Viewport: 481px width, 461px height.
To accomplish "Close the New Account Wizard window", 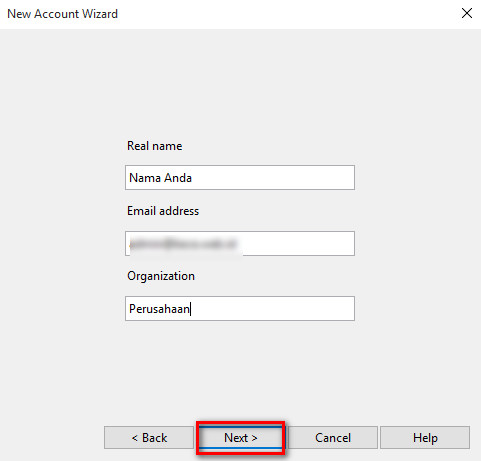I will point(467,13).
